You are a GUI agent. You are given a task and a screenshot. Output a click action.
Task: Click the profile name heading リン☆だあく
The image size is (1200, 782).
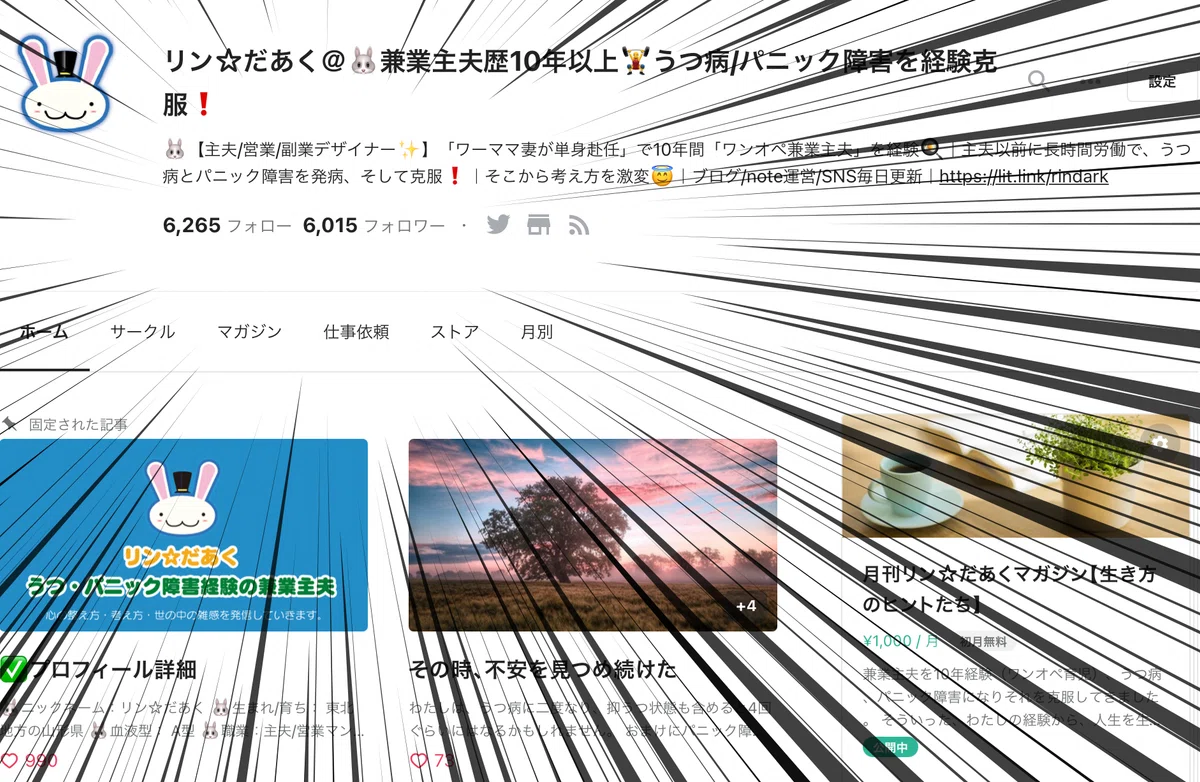tap(580, 82)
